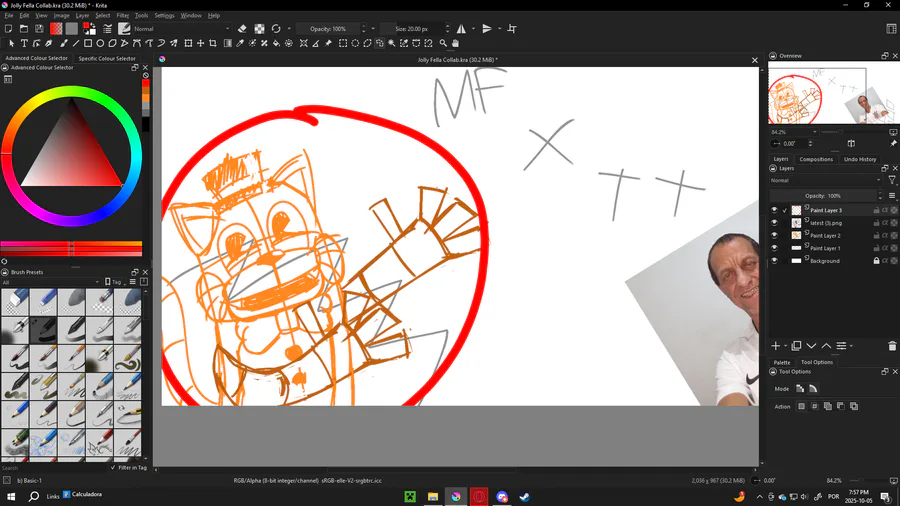Select the Fill bucket tool
Viewport: 900px width, 506px height.
(277, 43)
